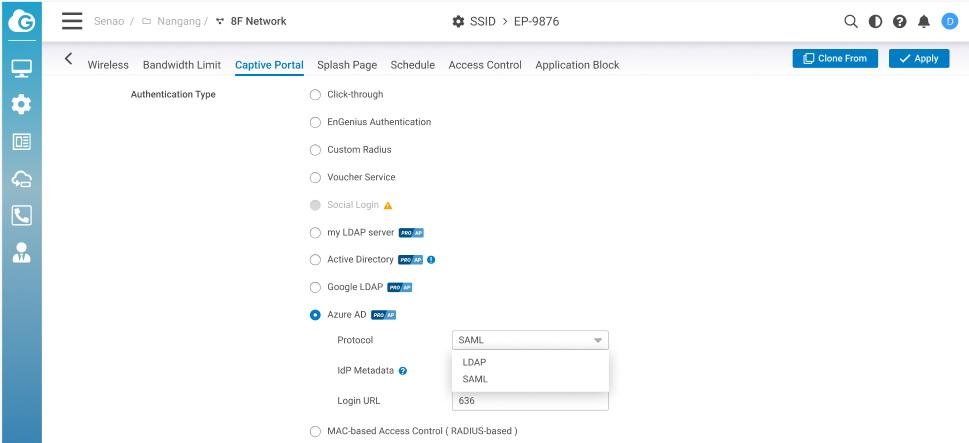
Task: Click the Active Directory info icon
Action: 431,259
